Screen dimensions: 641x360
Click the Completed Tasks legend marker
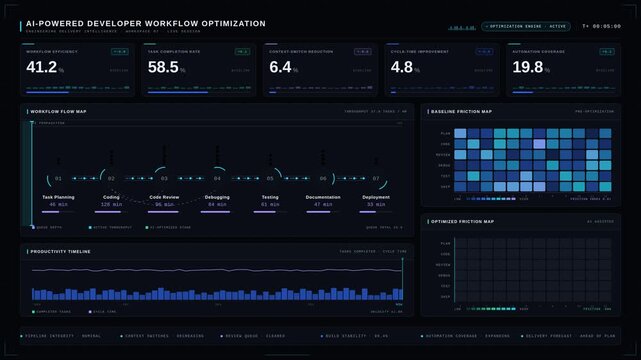[x=33, y=312]
